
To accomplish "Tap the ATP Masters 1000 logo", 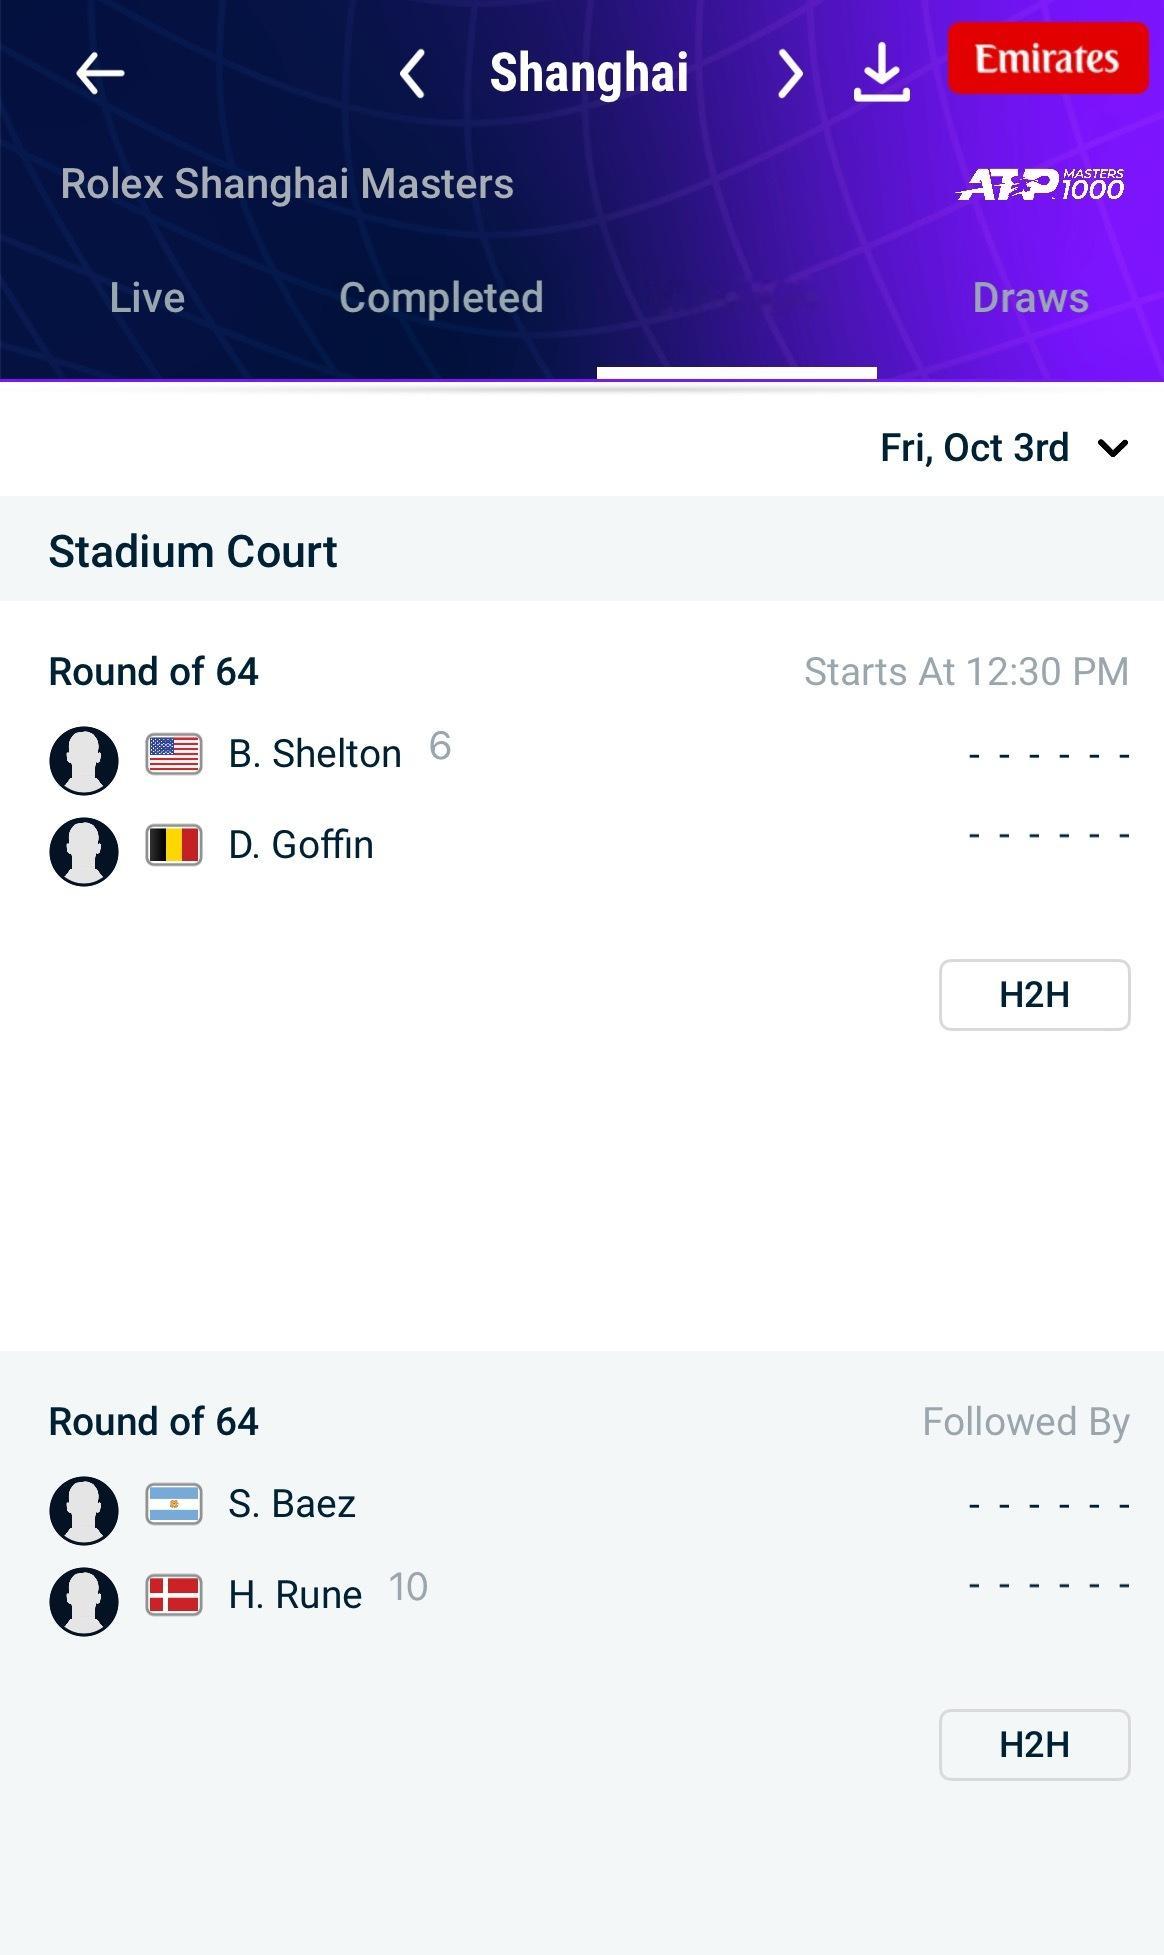I will 1040,184.
